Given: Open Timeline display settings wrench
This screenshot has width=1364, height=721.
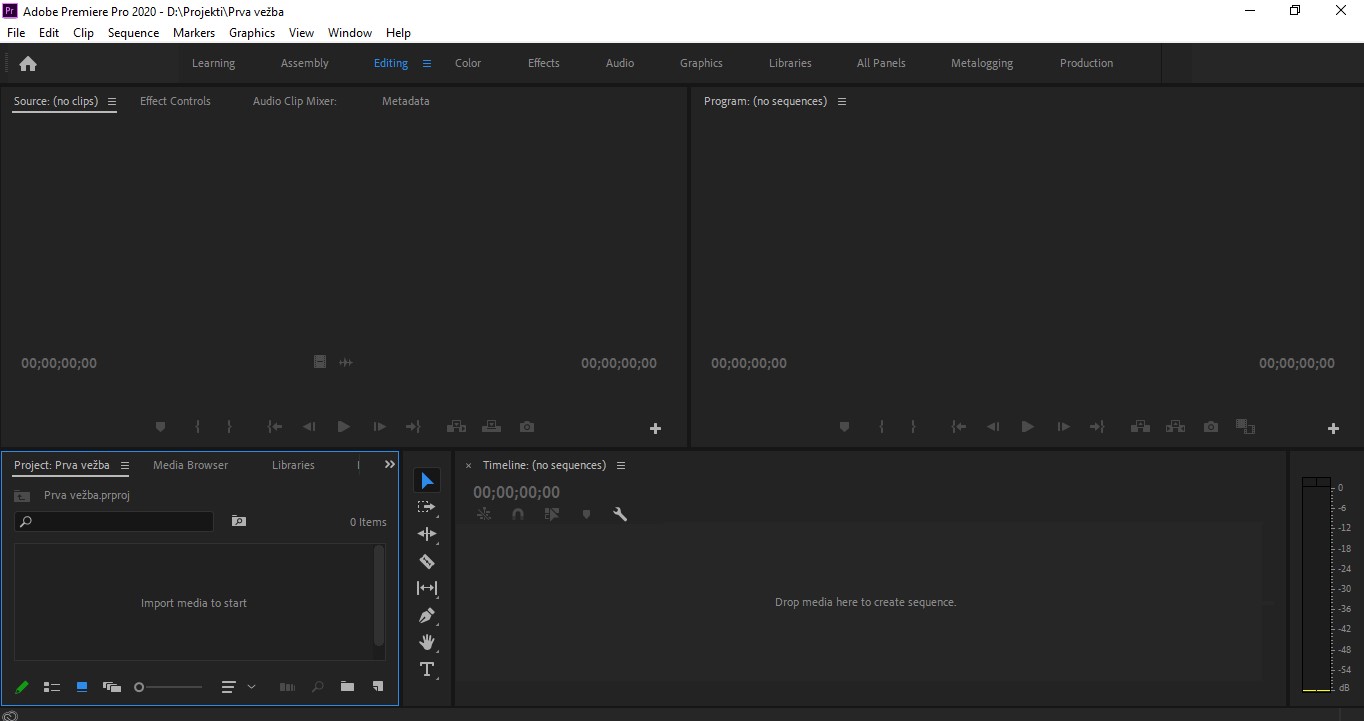Looking at the screenshot, I should pos(620,514).
